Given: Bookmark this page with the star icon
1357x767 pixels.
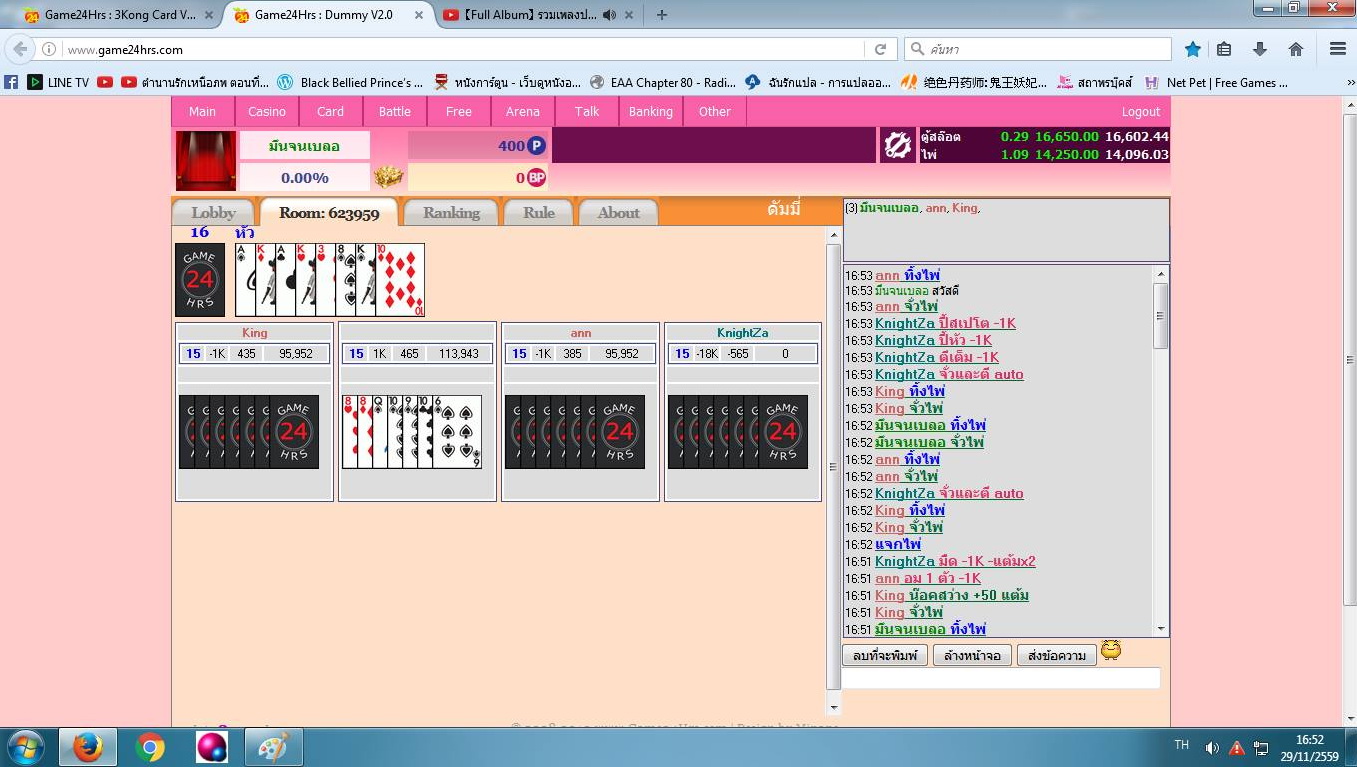Looking at the screenshot, I should click(x=1192, y=49).
